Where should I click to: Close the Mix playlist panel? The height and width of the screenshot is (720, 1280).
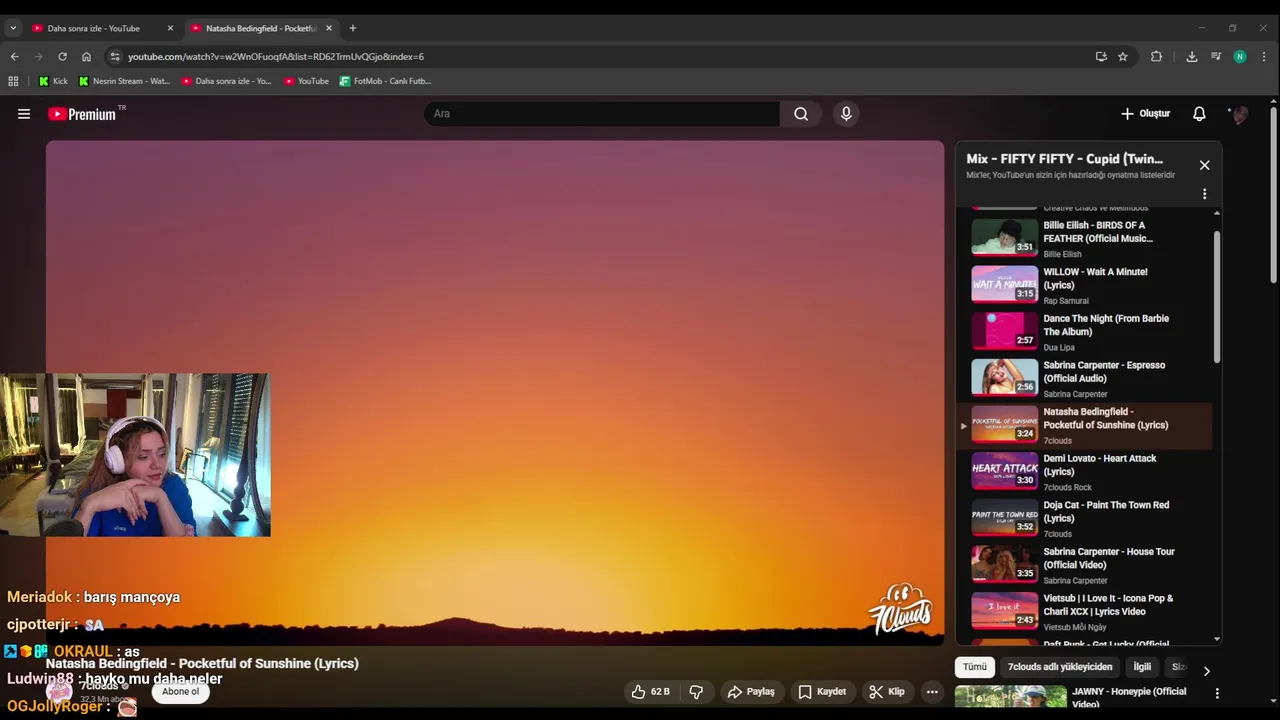pos(1204,165)
